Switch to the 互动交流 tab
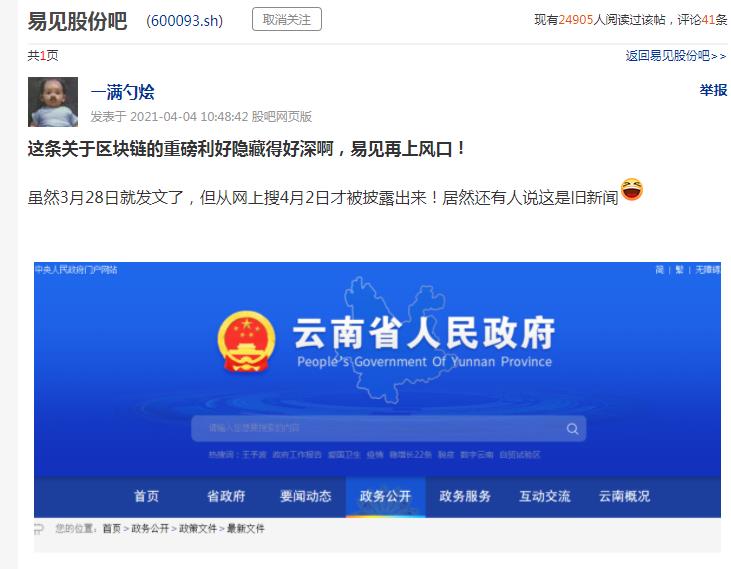 545,496
